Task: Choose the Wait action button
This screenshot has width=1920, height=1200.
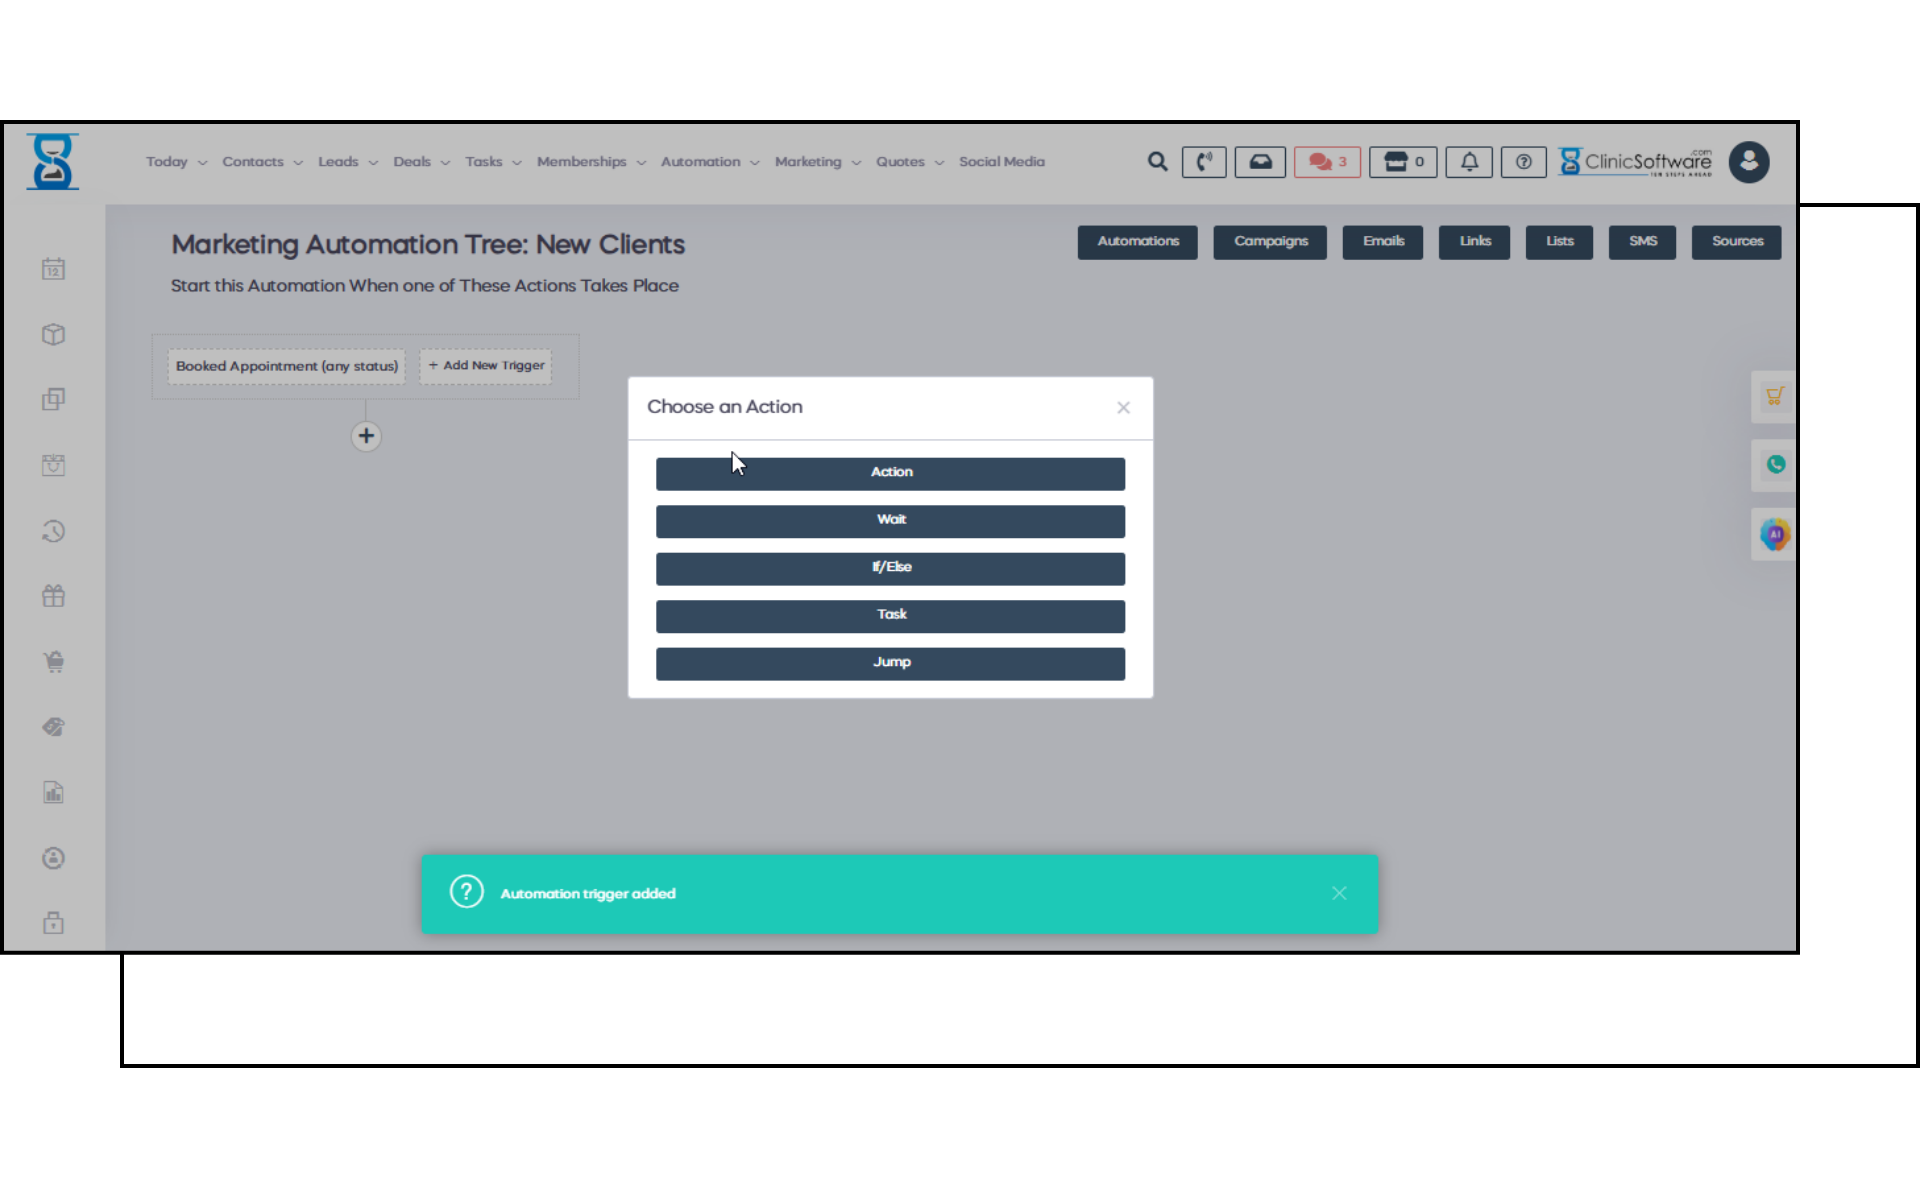Action: point(890,520)
